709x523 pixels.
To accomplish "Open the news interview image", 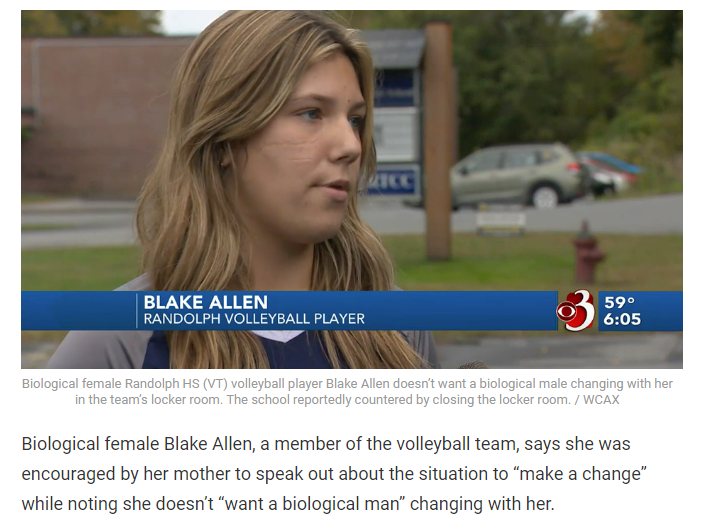I will (x=352, y=189).
